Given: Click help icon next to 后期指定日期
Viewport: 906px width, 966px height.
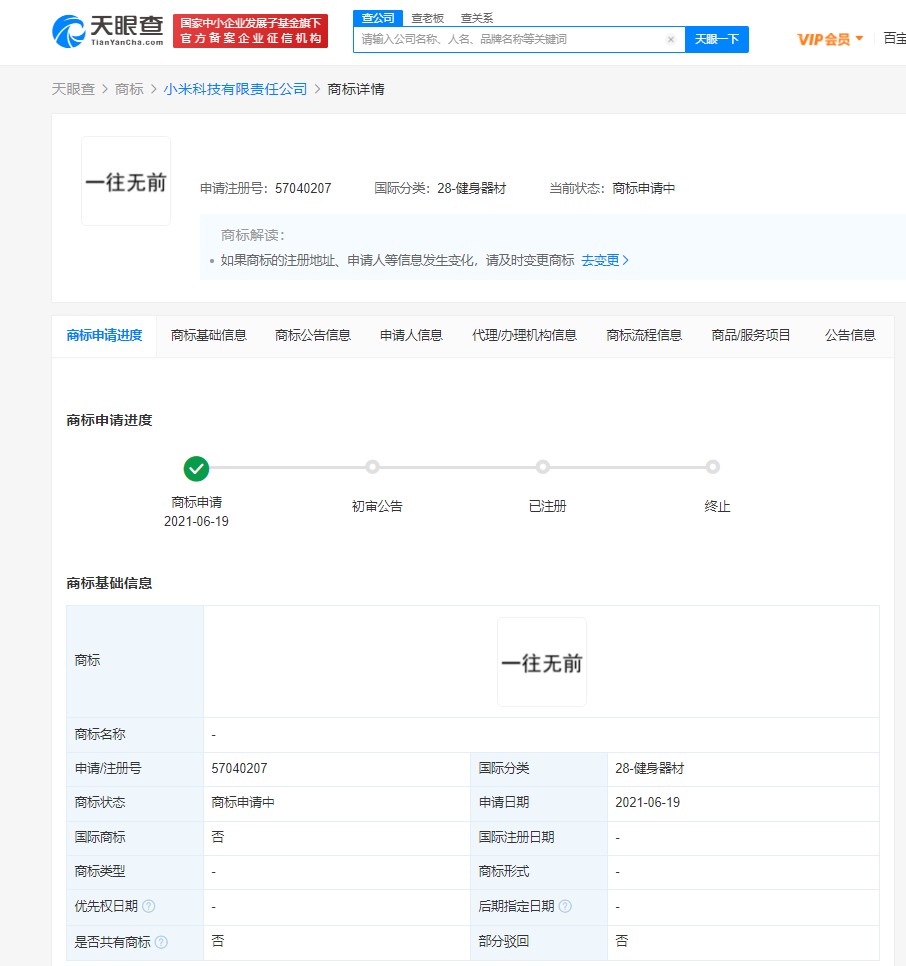Looking at the screenshot, I should 565,907.
